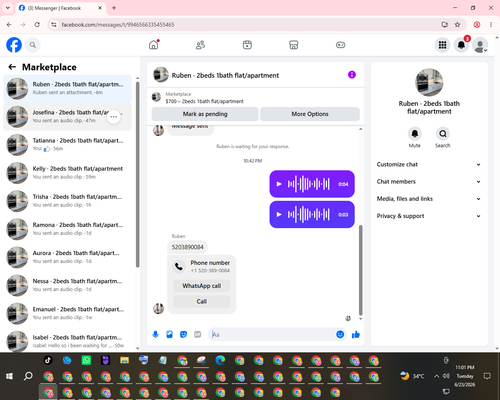This screenshot has width=500, height=400.
Task: Click the Mark as pending button
Action: click(x=205, y=114)
